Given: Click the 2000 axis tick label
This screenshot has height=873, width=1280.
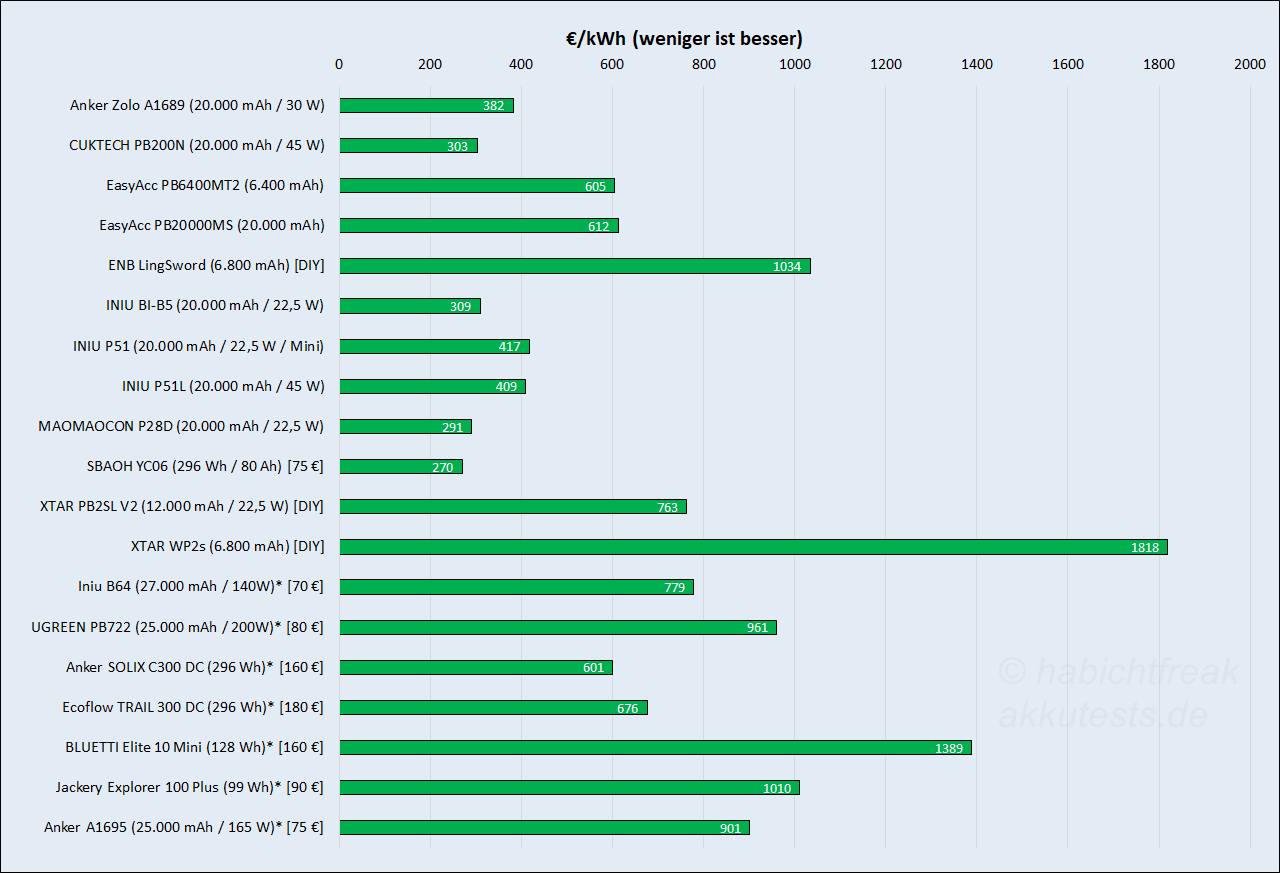Looking at the screenshot, I should tap(1249, 65).
